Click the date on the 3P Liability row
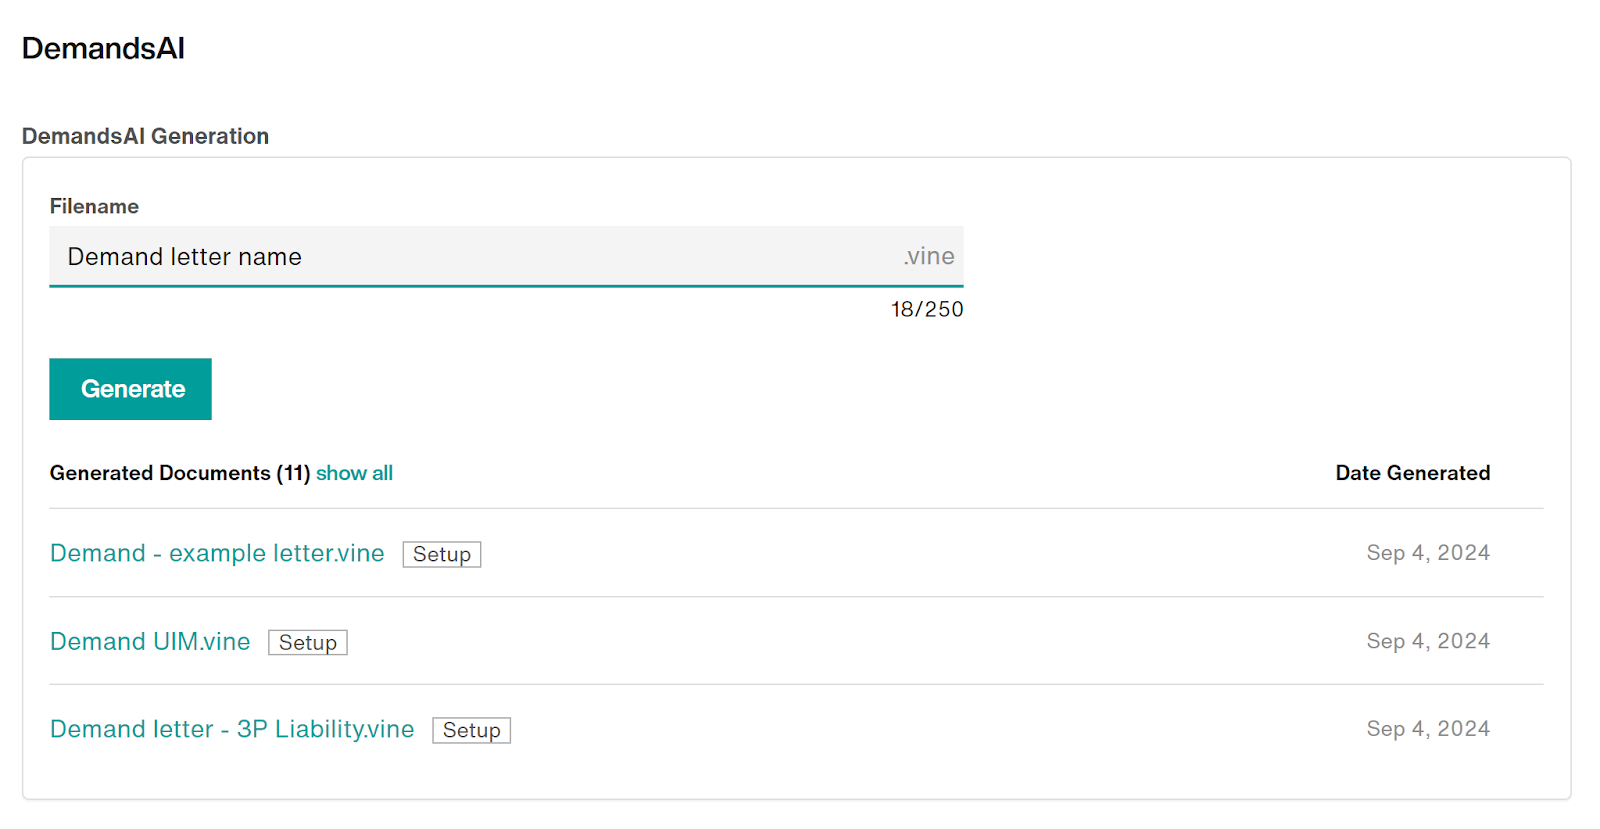The image size is (1600, 829). tap(1427, 729)
